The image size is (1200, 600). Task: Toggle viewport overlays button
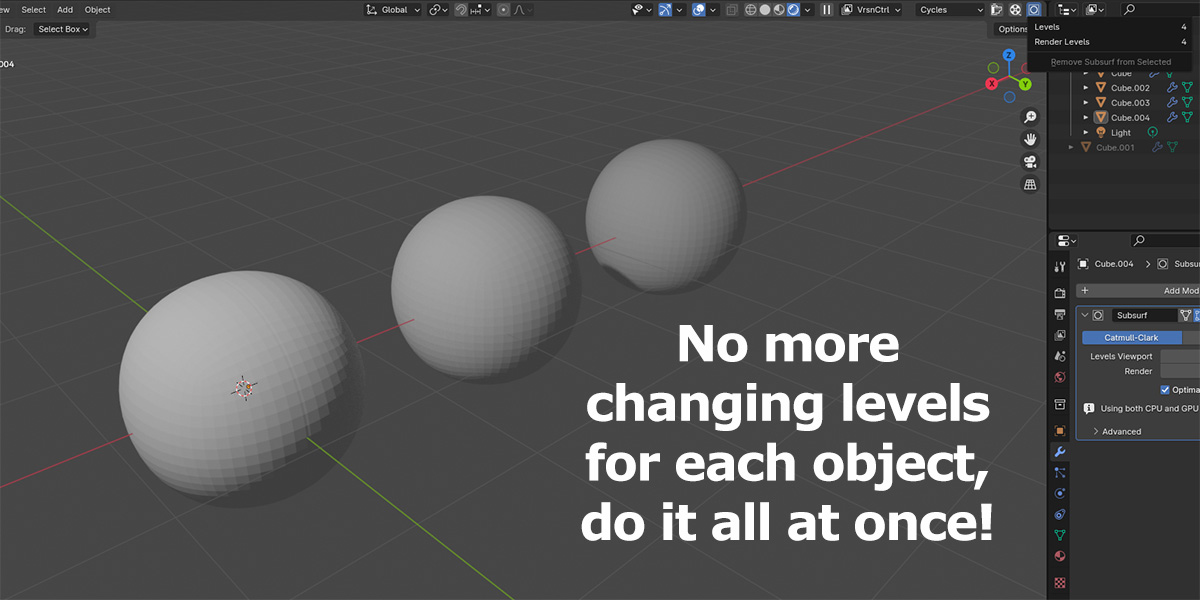(699, 10)
